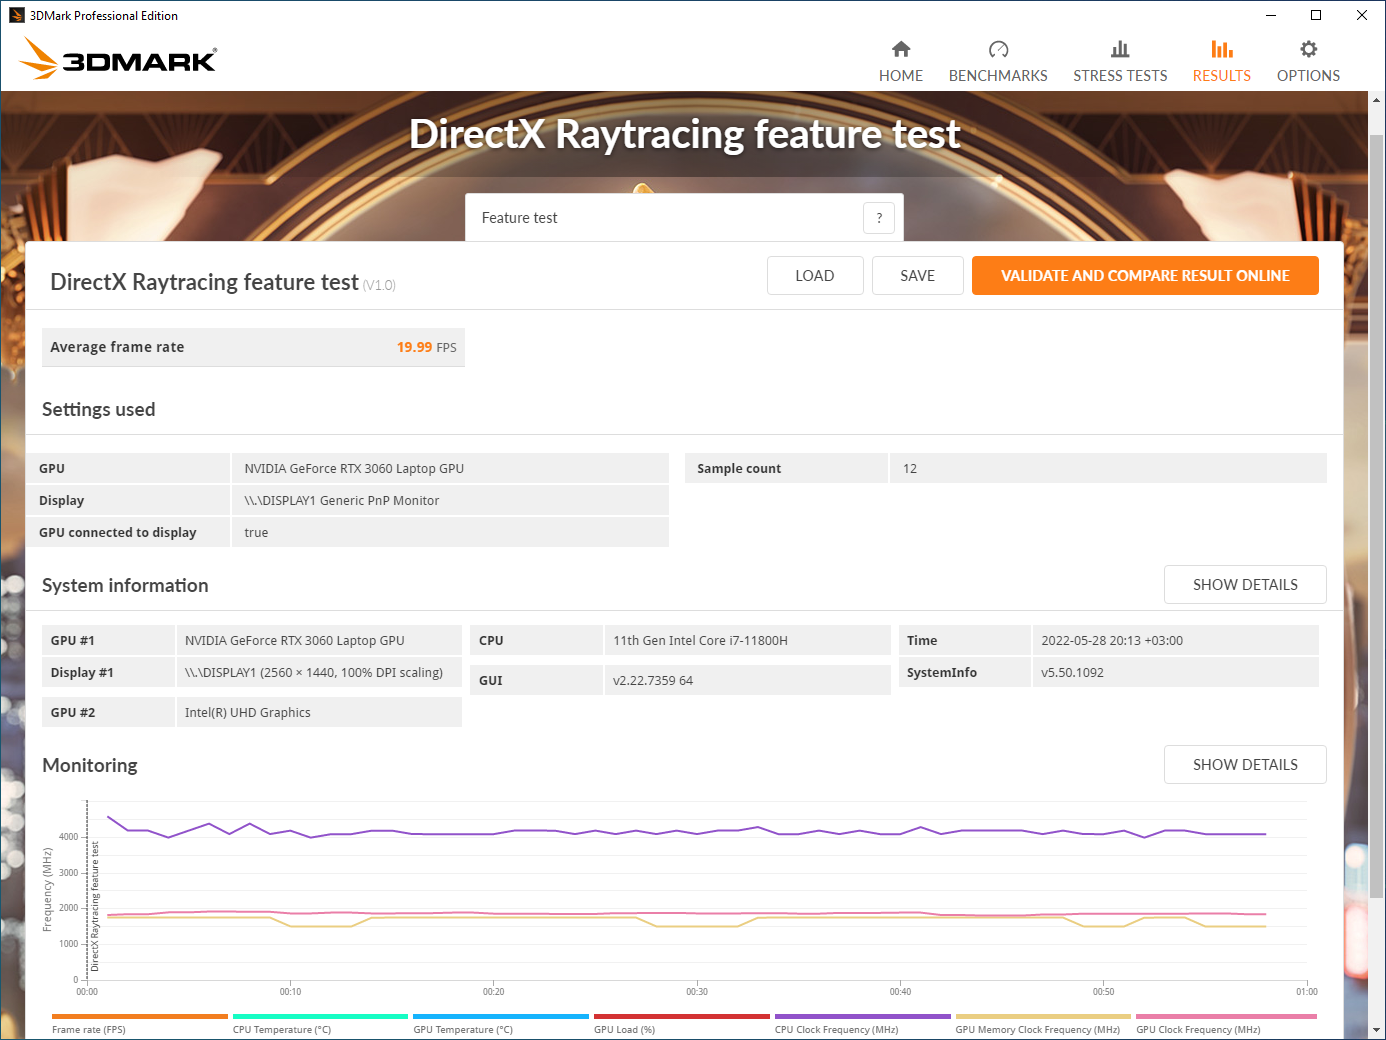Click the HOME menu label
This screenshot has height=1040, width=1386.
pos(901,76)
